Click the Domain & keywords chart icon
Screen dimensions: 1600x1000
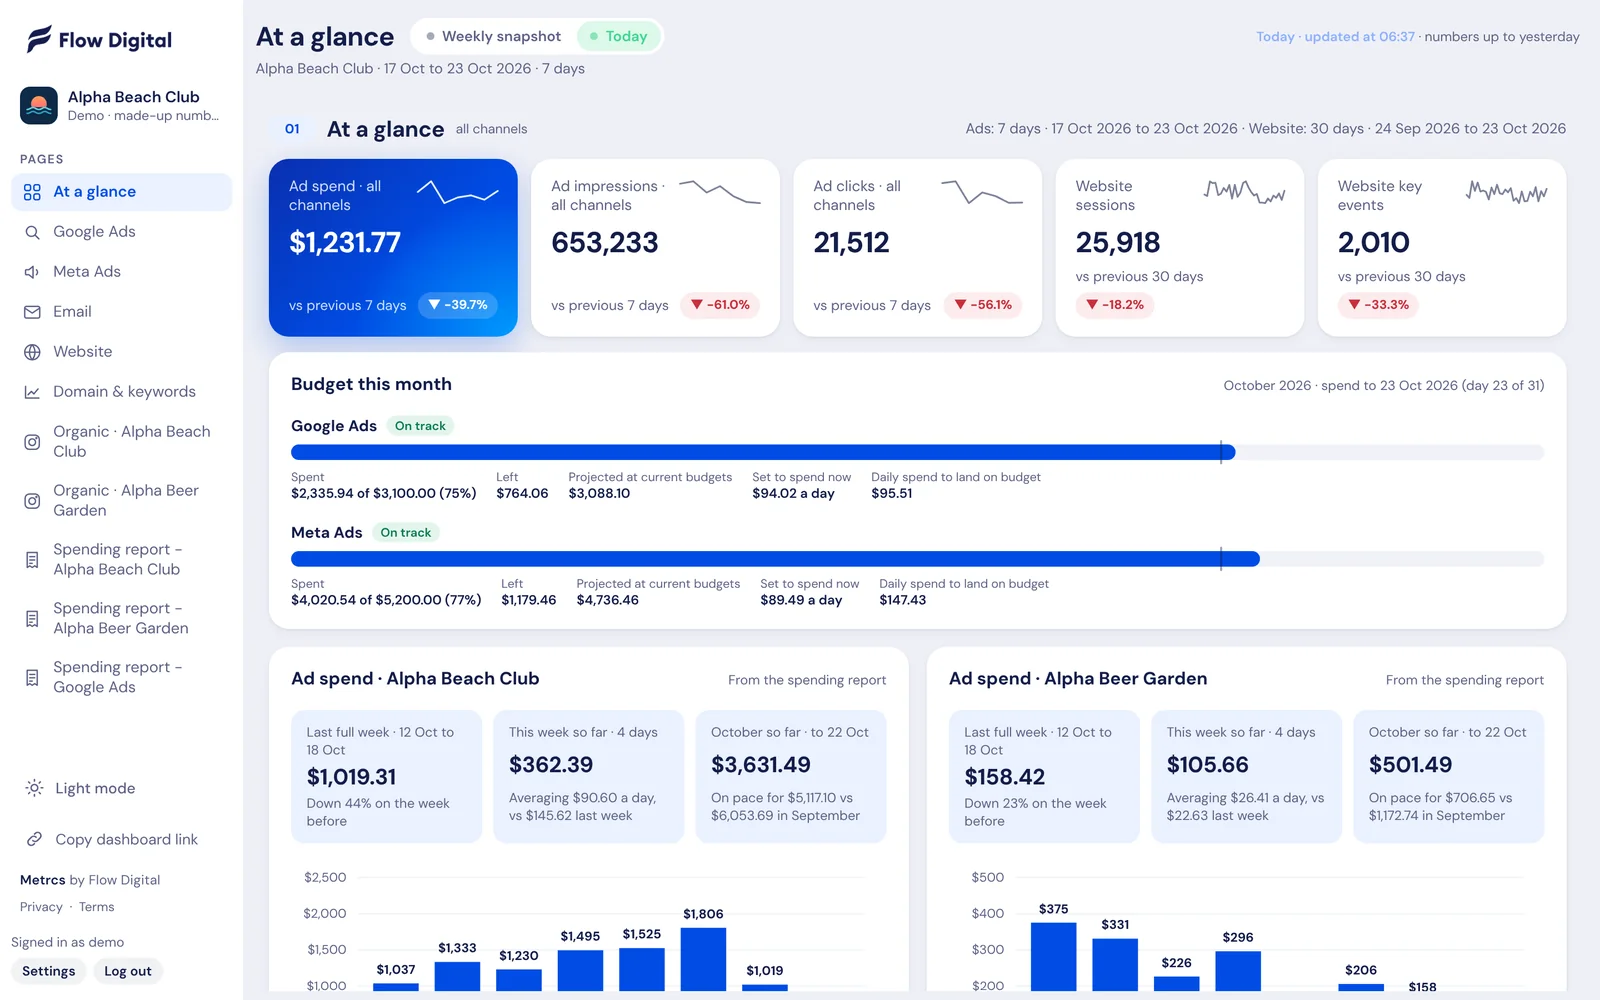click(32, 392)
